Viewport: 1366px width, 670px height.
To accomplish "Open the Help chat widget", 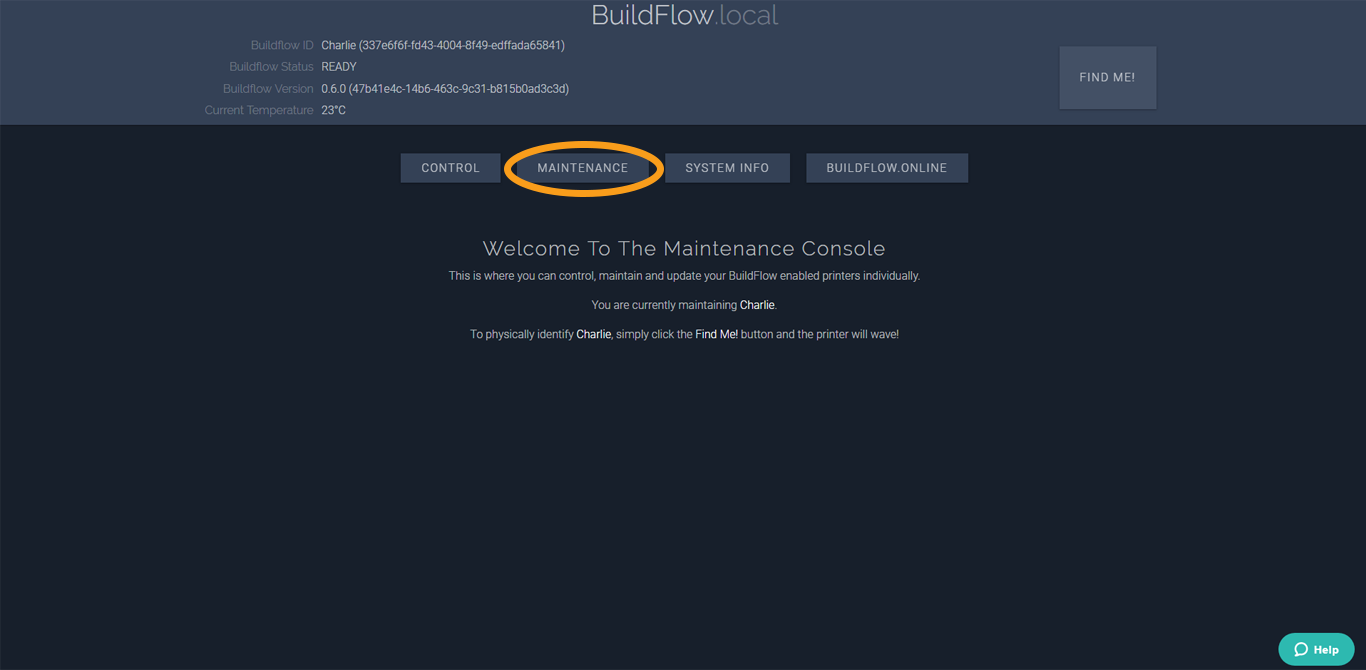I will coord(1316,649).
